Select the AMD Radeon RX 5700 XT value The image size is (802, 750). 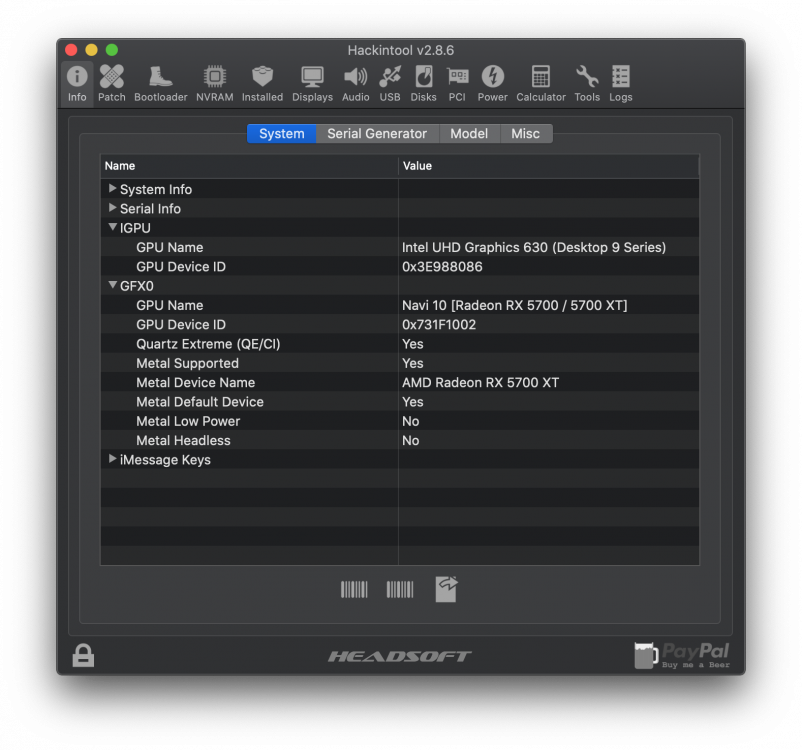coord(480,383)
